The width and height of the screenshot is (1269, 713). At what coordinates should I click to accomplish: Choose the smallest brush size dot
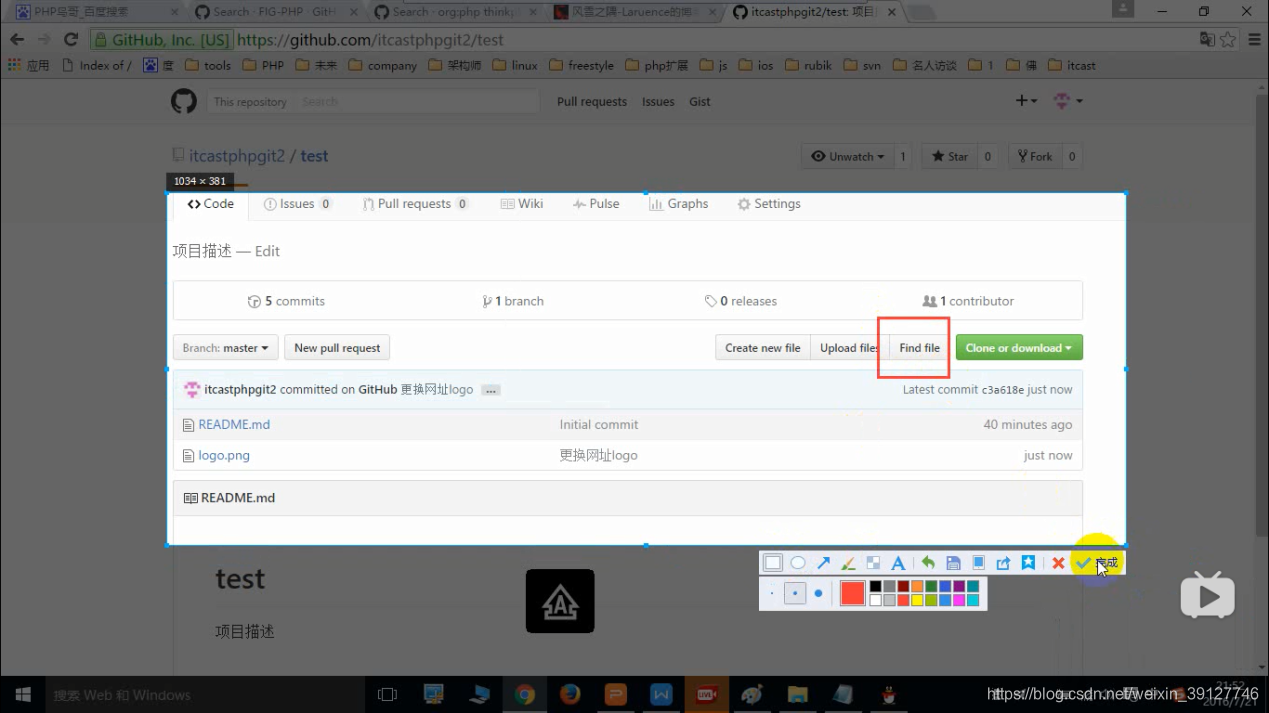772,594
